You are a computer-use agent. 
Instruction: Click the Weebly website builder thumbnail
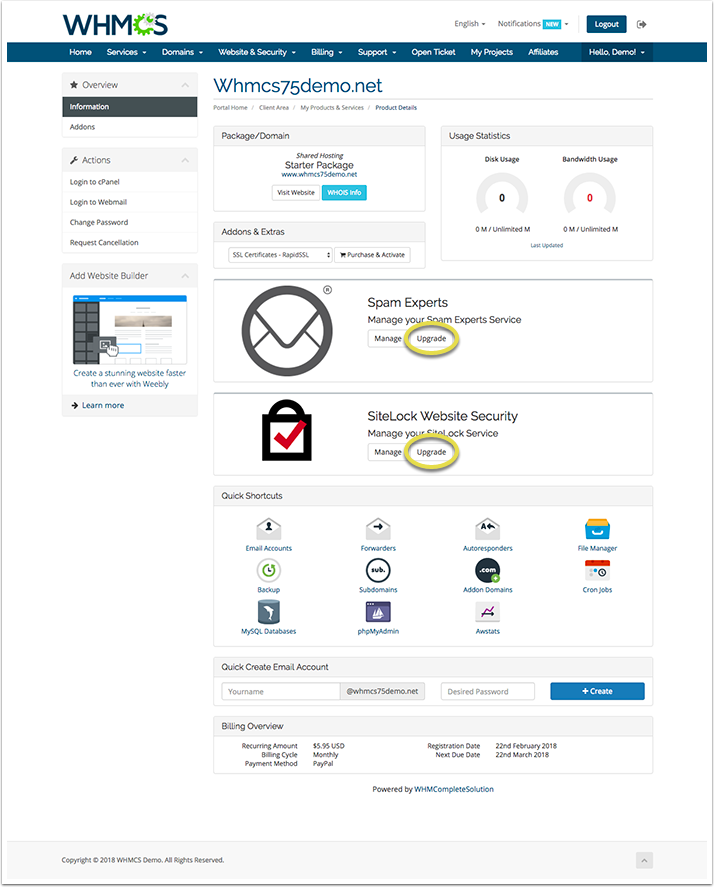click(x=130, y=330)
